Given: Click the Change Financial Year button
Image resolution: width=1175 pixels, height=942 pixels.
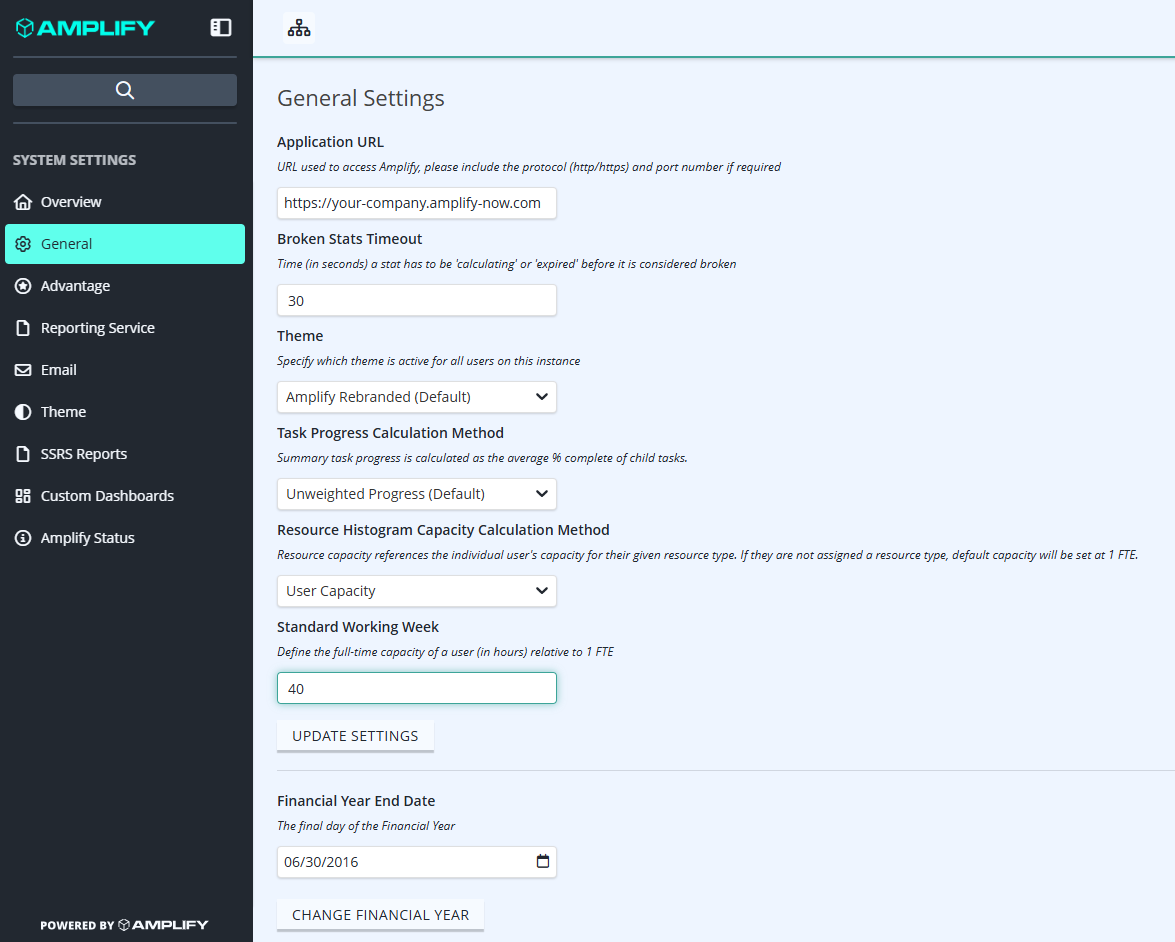Looking at the screenshot, I should pyautogui.click(x=380, y=915).
